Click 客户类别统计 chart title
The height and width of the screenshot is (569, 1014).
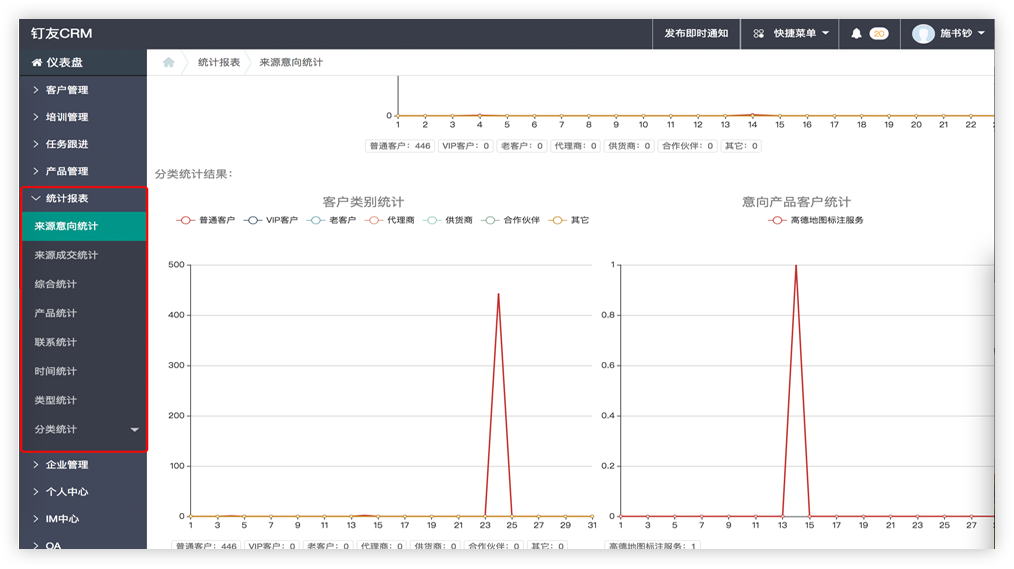click(363, 202)
